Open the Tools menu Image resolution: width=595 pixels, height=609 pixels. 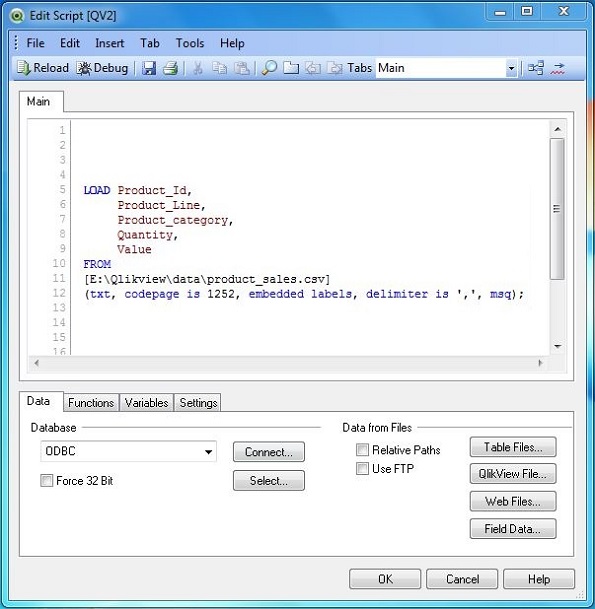[190, 43]
